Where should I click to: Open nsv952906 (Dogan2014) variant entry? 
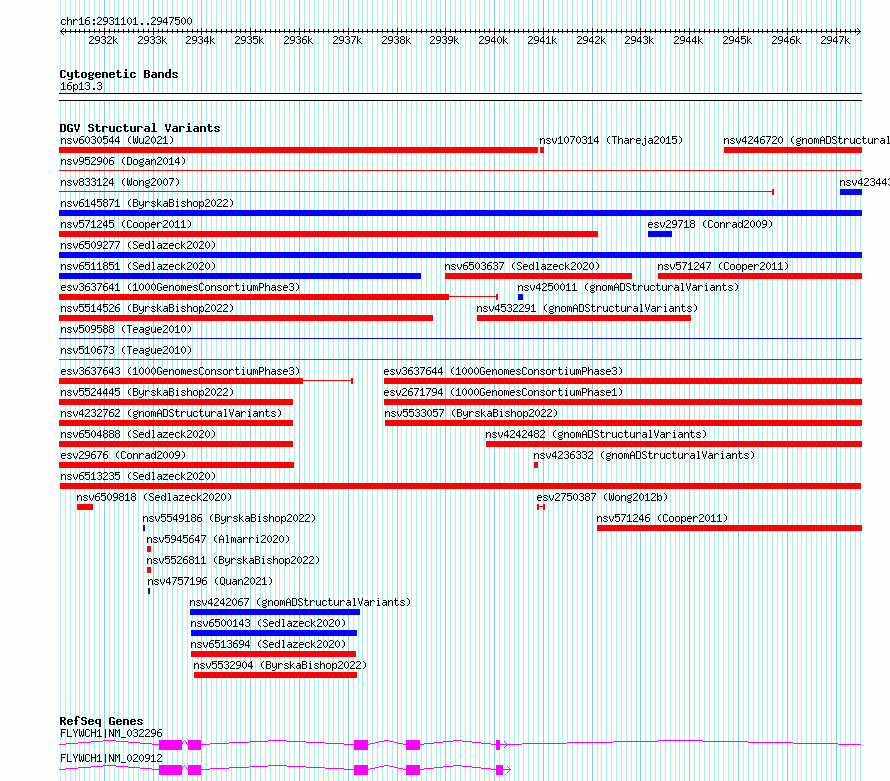[123, 161]
